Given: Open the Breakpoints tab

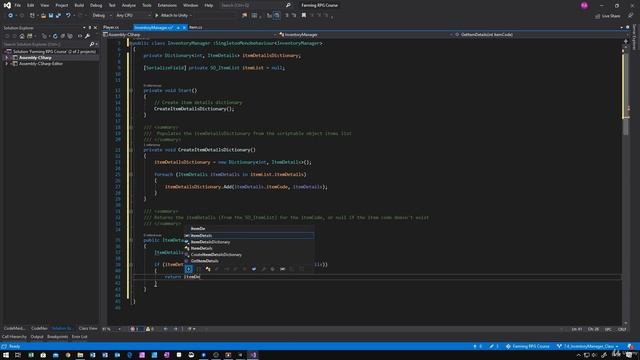Looking at the screenshot, I should point(58,337).
